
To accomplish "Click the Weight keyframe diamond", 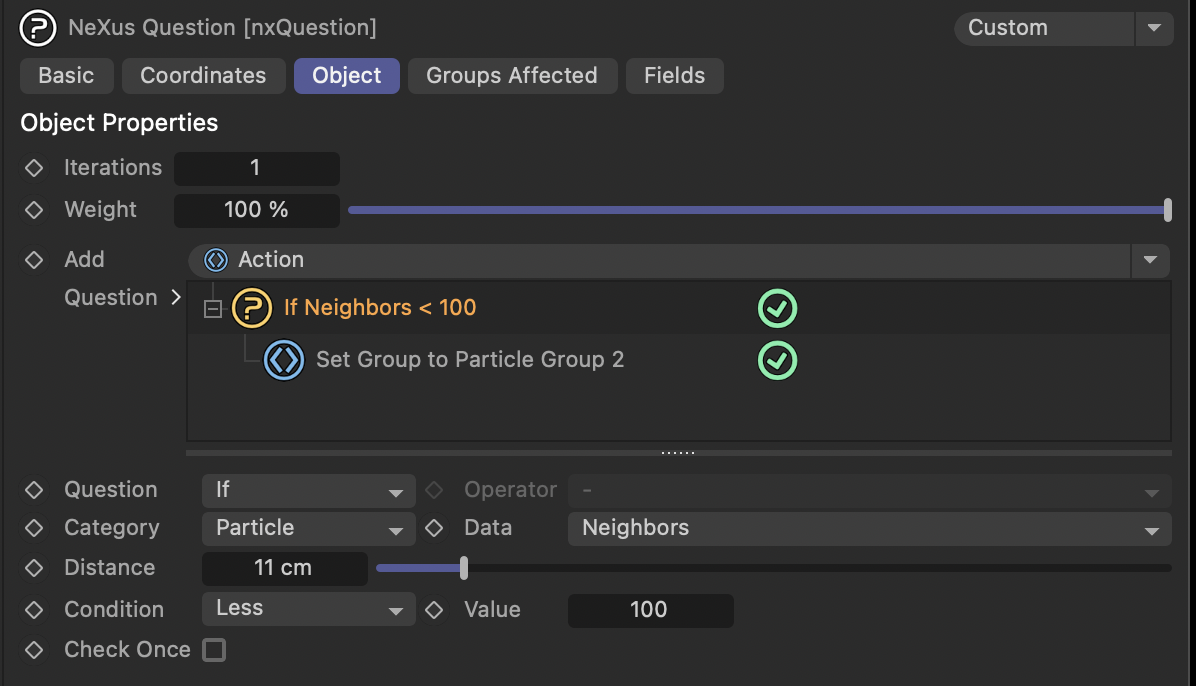I will (x=34, y=210).
